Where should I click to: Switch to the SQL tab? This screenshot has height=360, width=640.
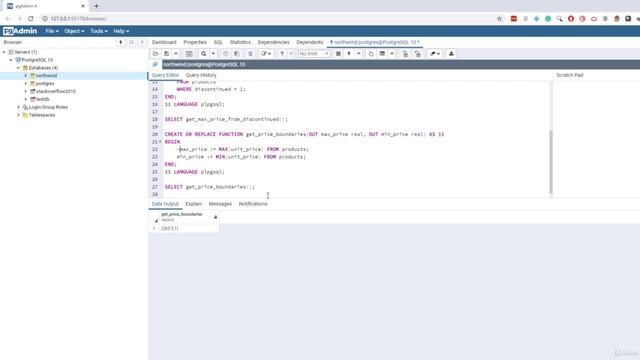(218, 42)
